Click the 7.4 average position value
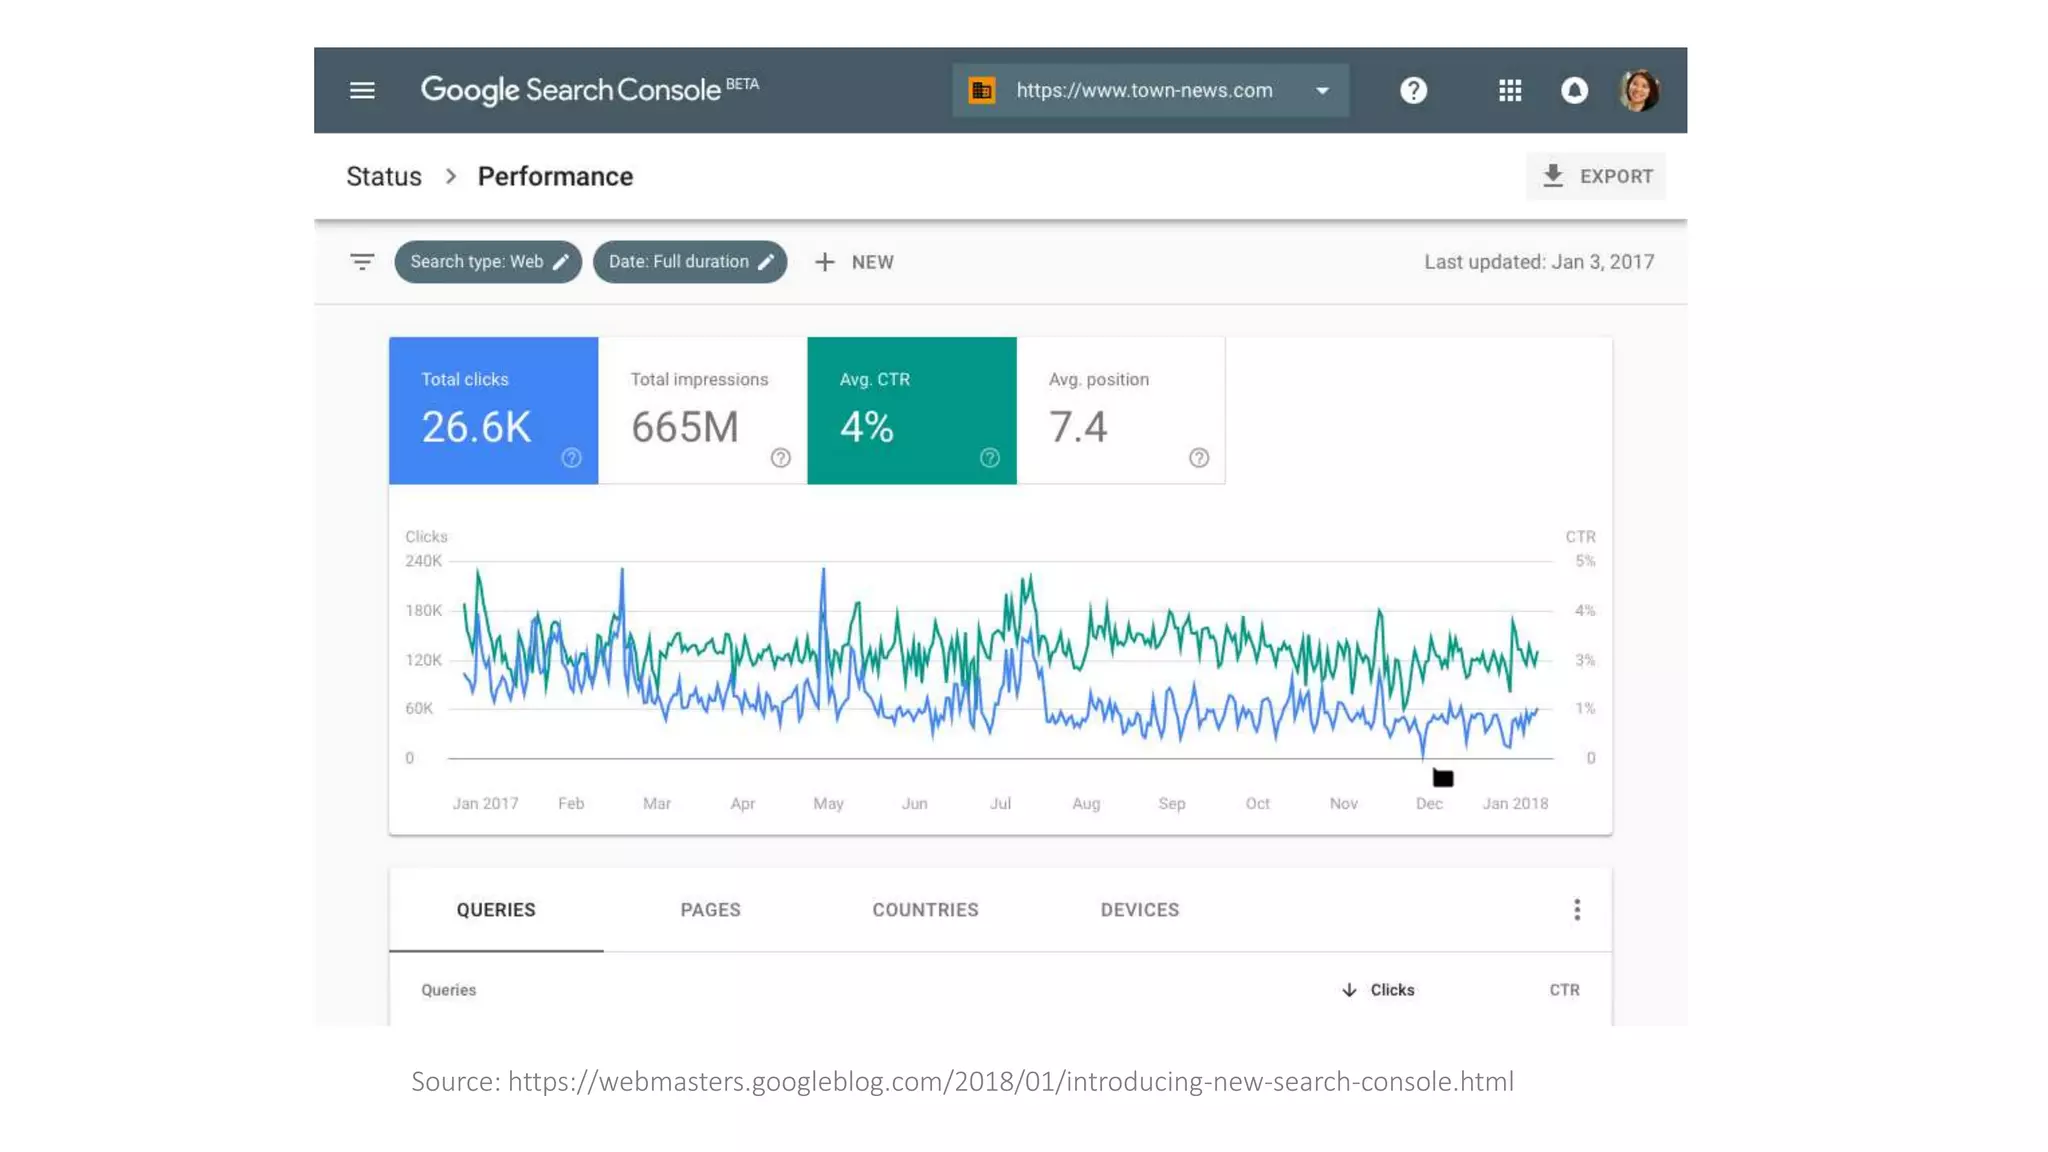The height and width of the screenshot is (1152, 2048). [x=1078, y=427]
